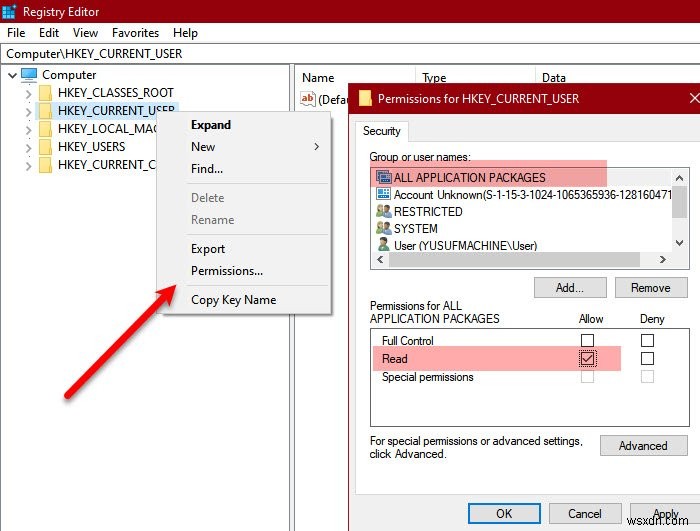The height and width of the screenshot is (531, 700).
Task: Expand the HKEY_CLASSES_ROOT node arrow
Action: pyautogui.click(x=29, y=93)
